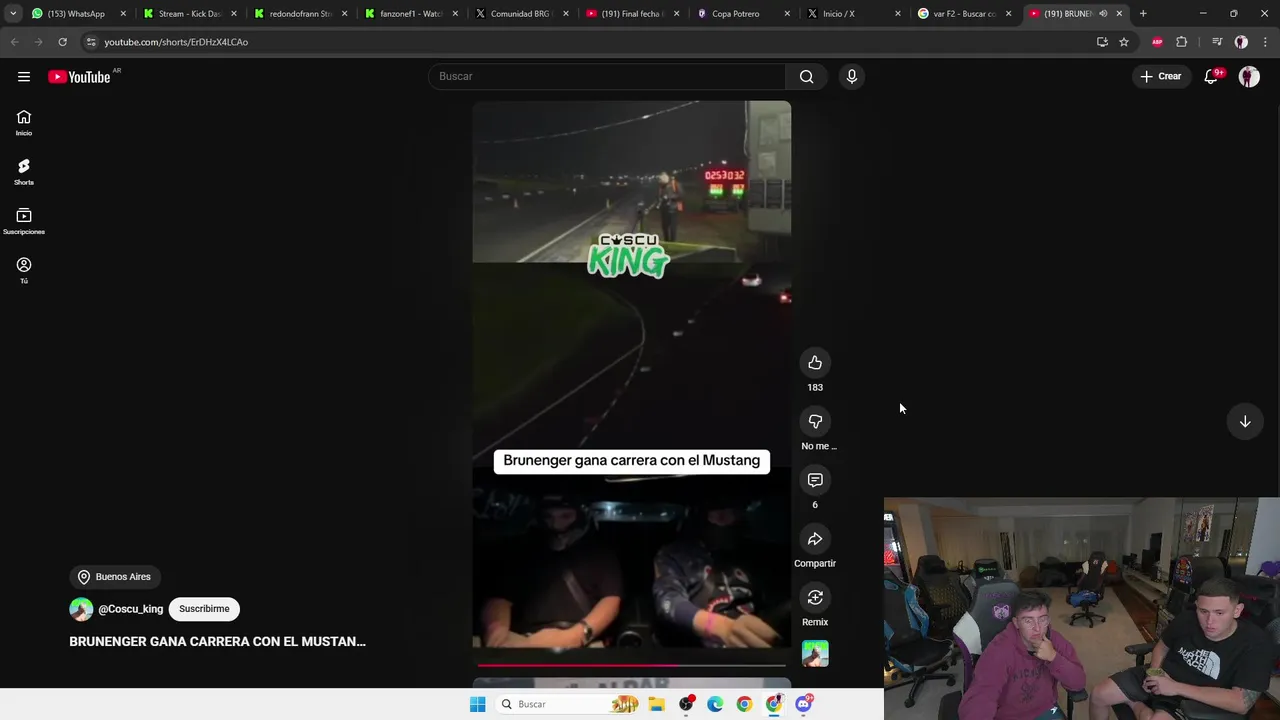
Task: Open Discord from the taskbar
Action: pyautogui.click(x=803, y=704)
